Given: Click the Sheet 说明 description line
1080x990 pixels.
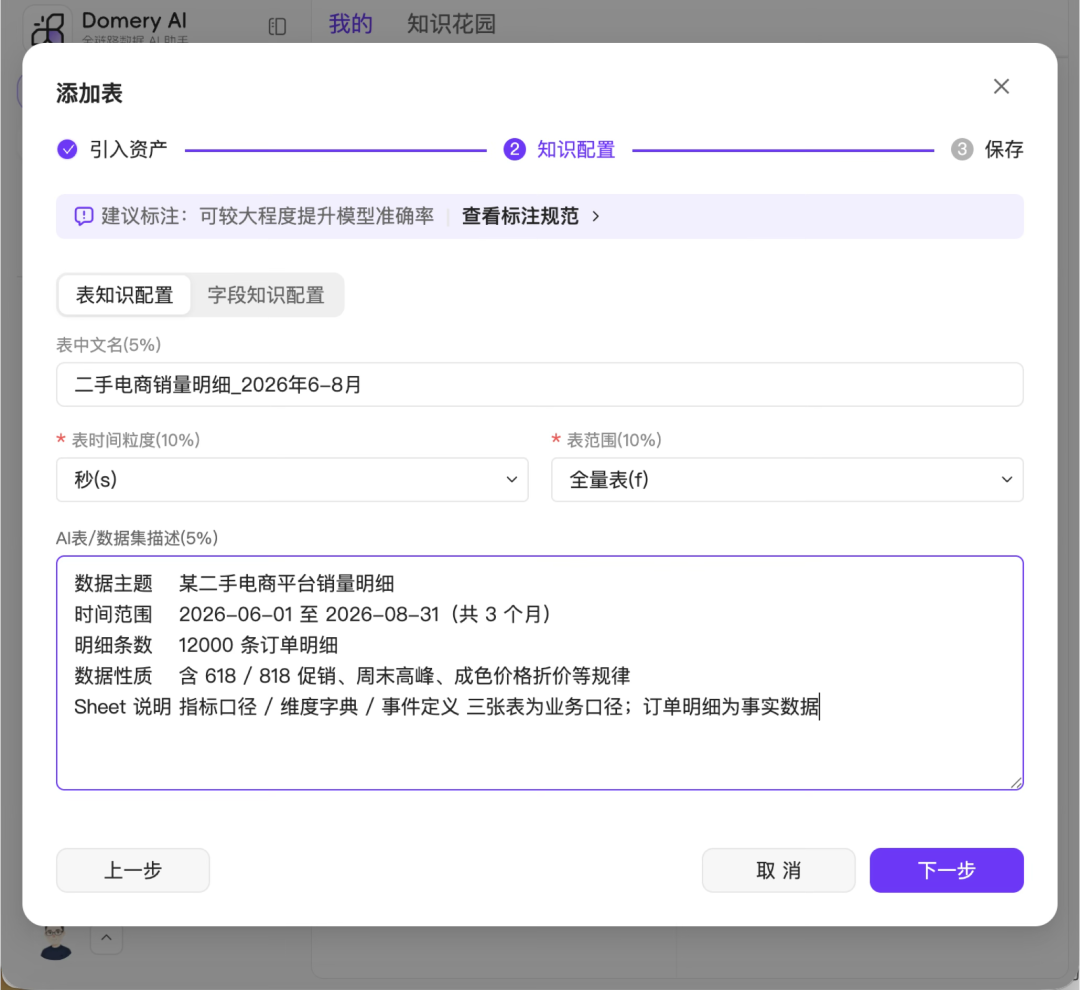Looking at the screenshot, I should pos(446,706).
